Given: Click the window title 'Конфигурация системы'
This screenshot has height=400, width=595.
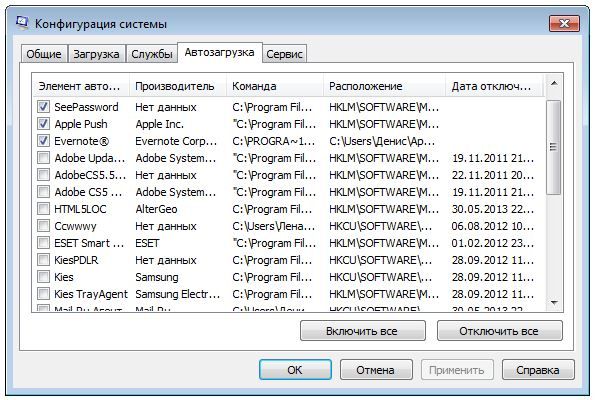Looking at the screenshot, I should click(x=101, y=24).
